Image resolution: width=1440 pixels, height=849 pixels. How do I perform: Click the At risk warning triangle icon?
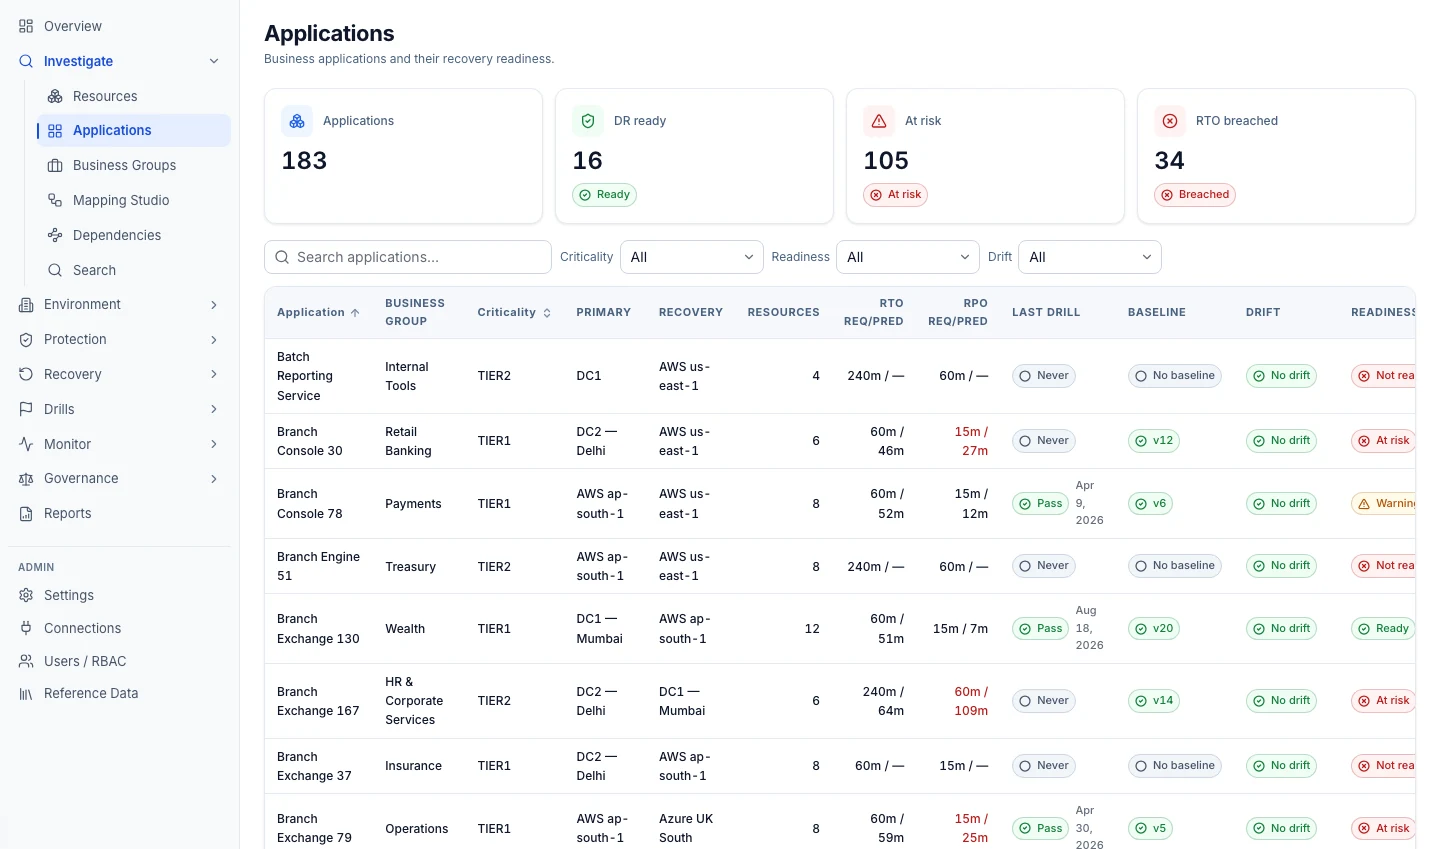(x=879, y=121)
